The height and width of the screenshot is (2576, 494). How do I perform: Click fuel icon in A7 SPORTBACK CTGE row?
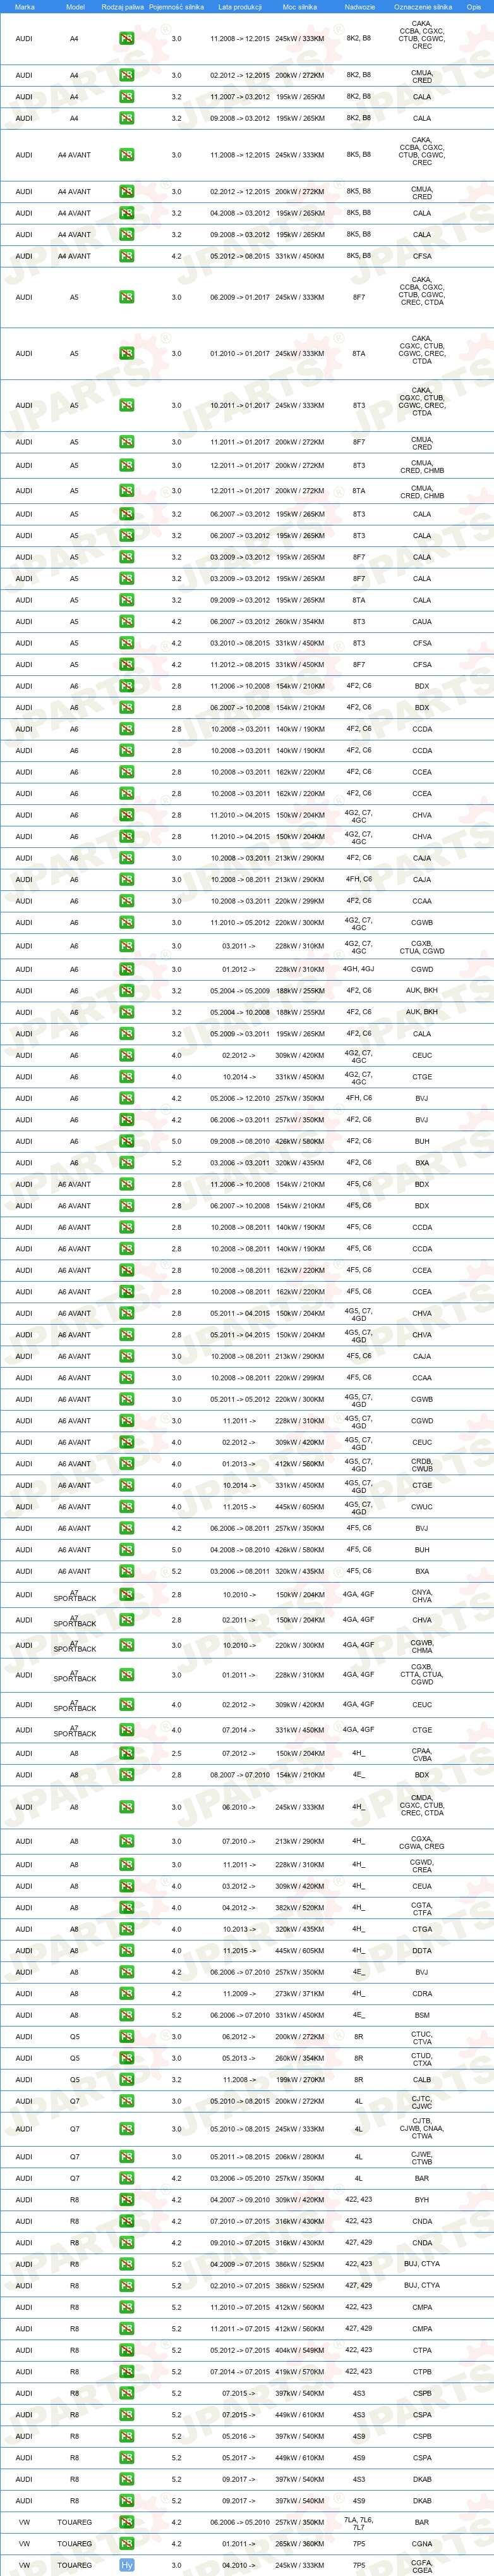127,1730
